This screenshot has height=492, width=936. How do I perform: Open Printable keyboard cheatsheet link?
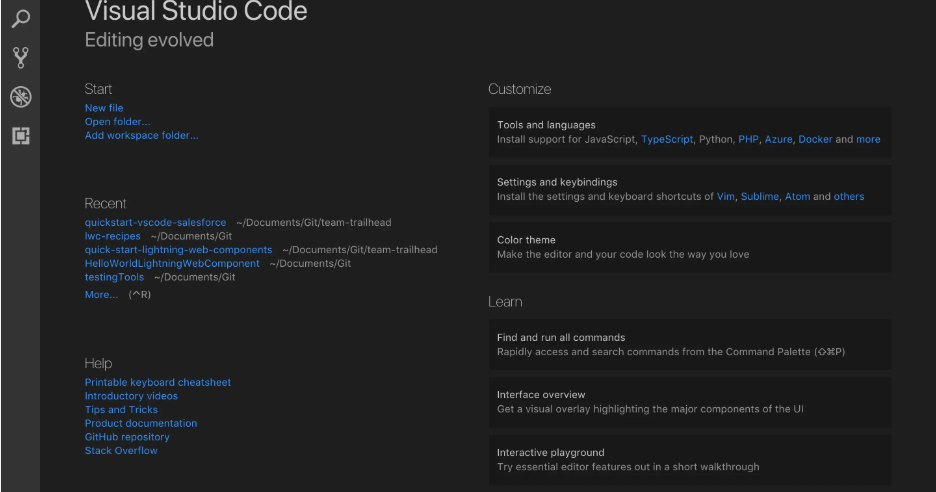pos(158,382)
